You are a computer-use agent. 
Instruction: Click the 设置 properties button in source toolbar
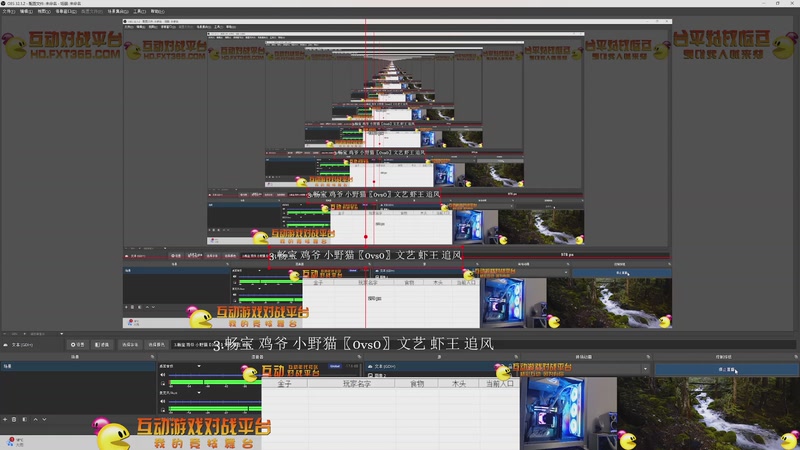78,345
